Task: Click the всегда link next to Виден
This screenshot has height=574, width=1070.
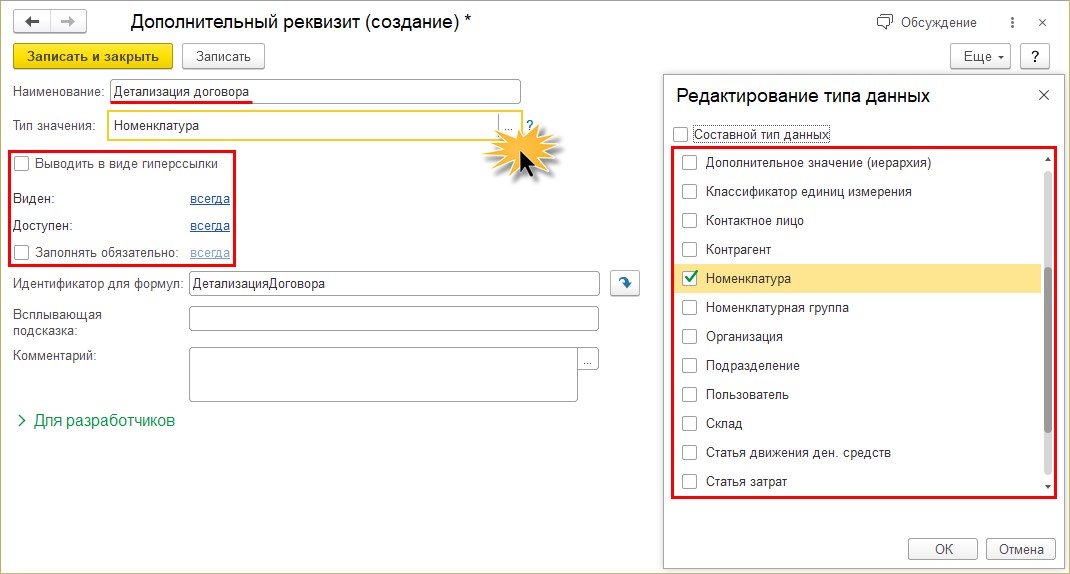Action: pos(210,198)
